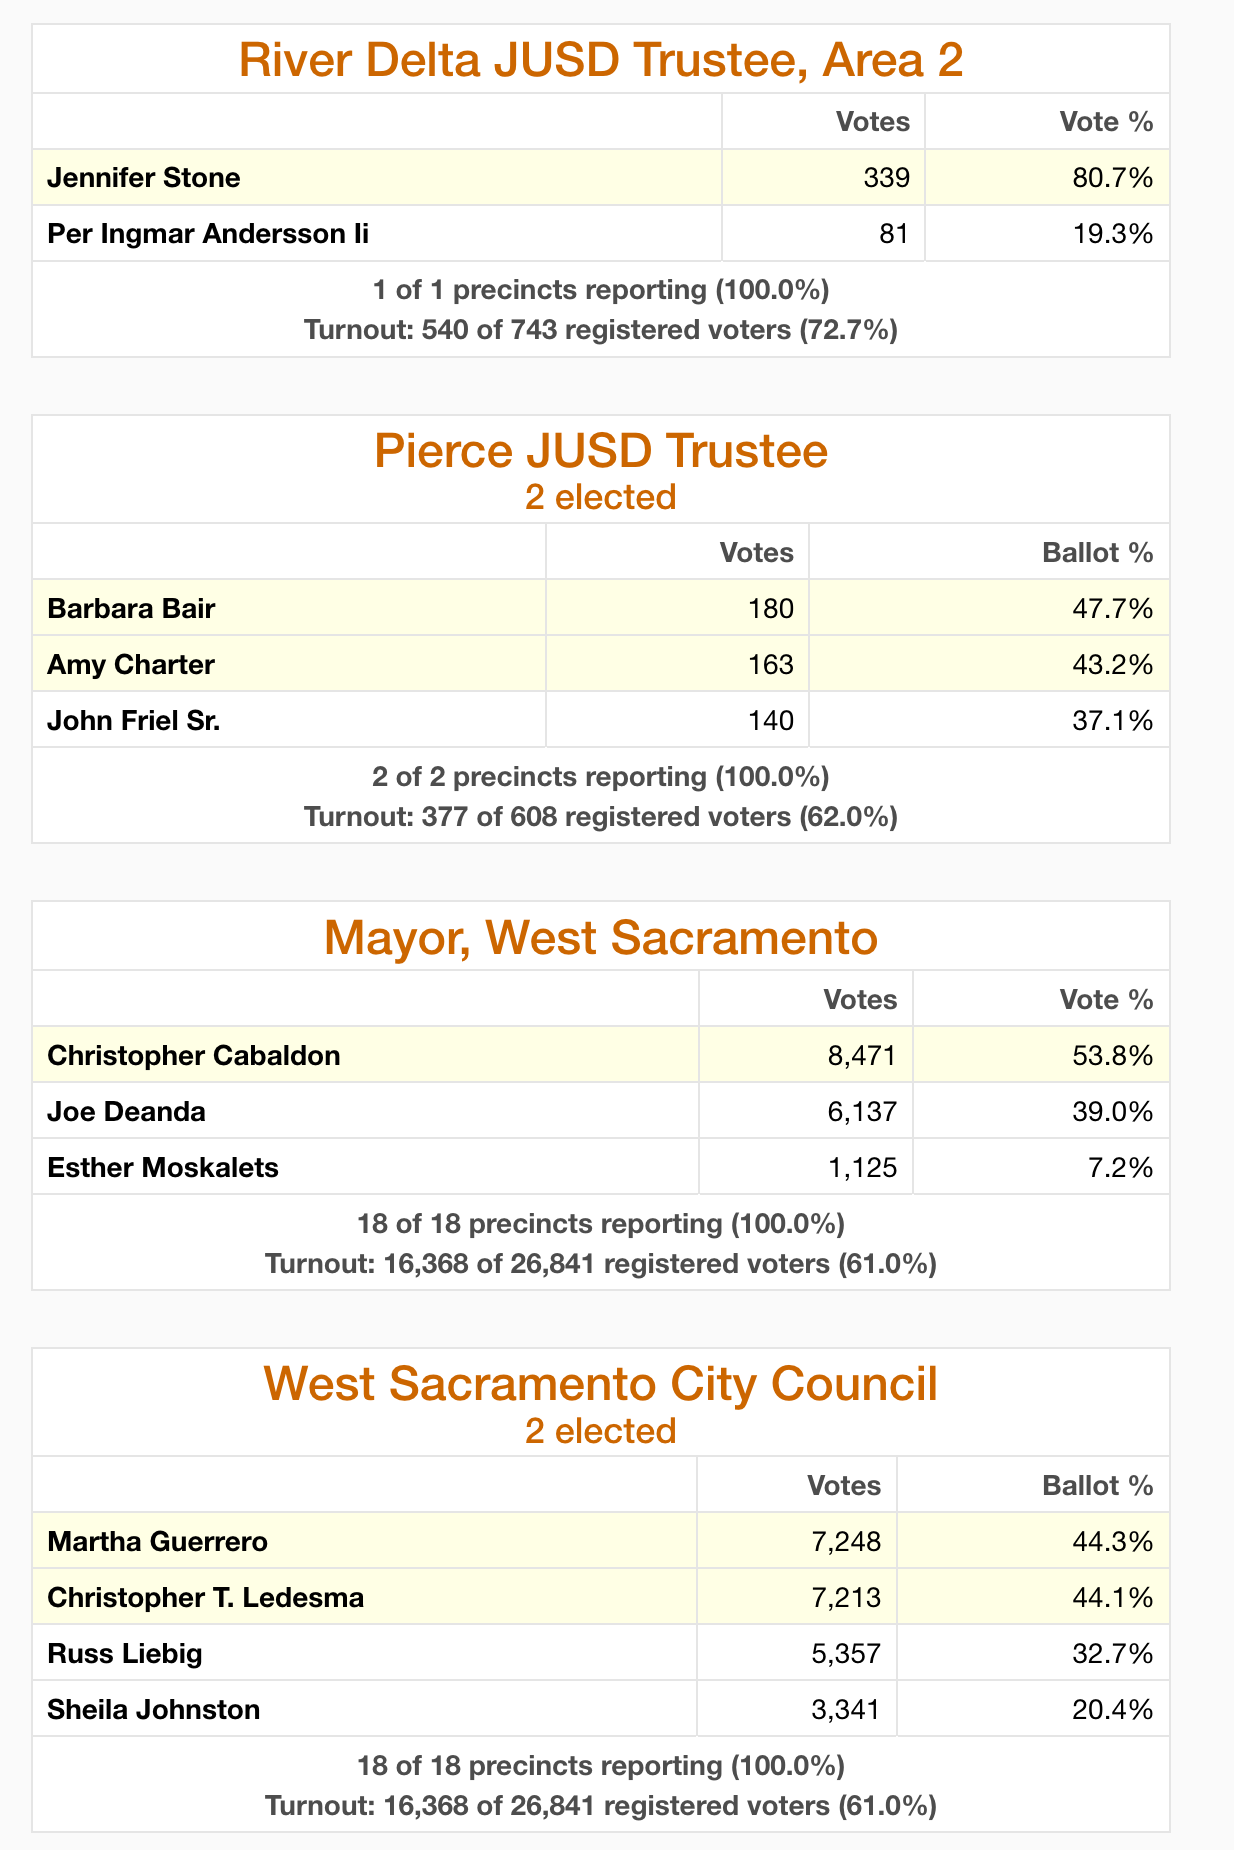Click the Votes column header in Mayor table
This screenshot has width=1234, height=1850.
(x=860, y=999)
